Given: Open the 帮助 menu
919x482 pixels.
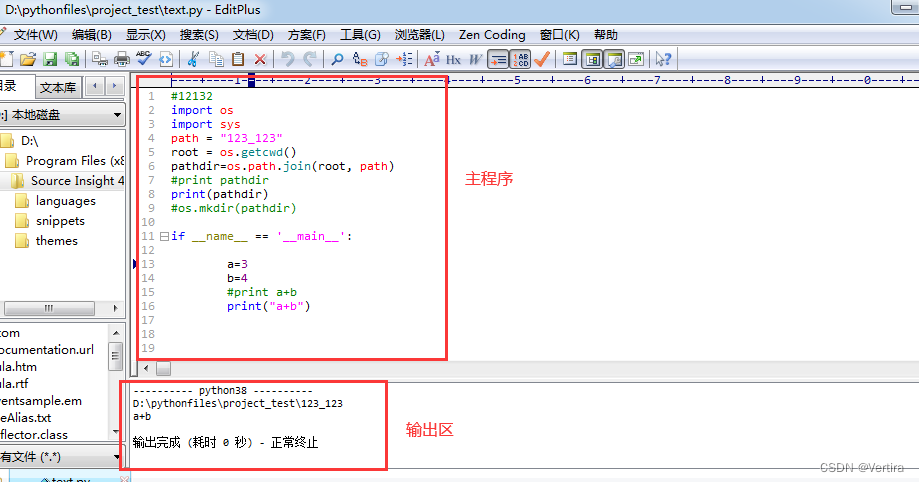Looking at the screenshot, I should pyautogui.click(x=606, y=35).
